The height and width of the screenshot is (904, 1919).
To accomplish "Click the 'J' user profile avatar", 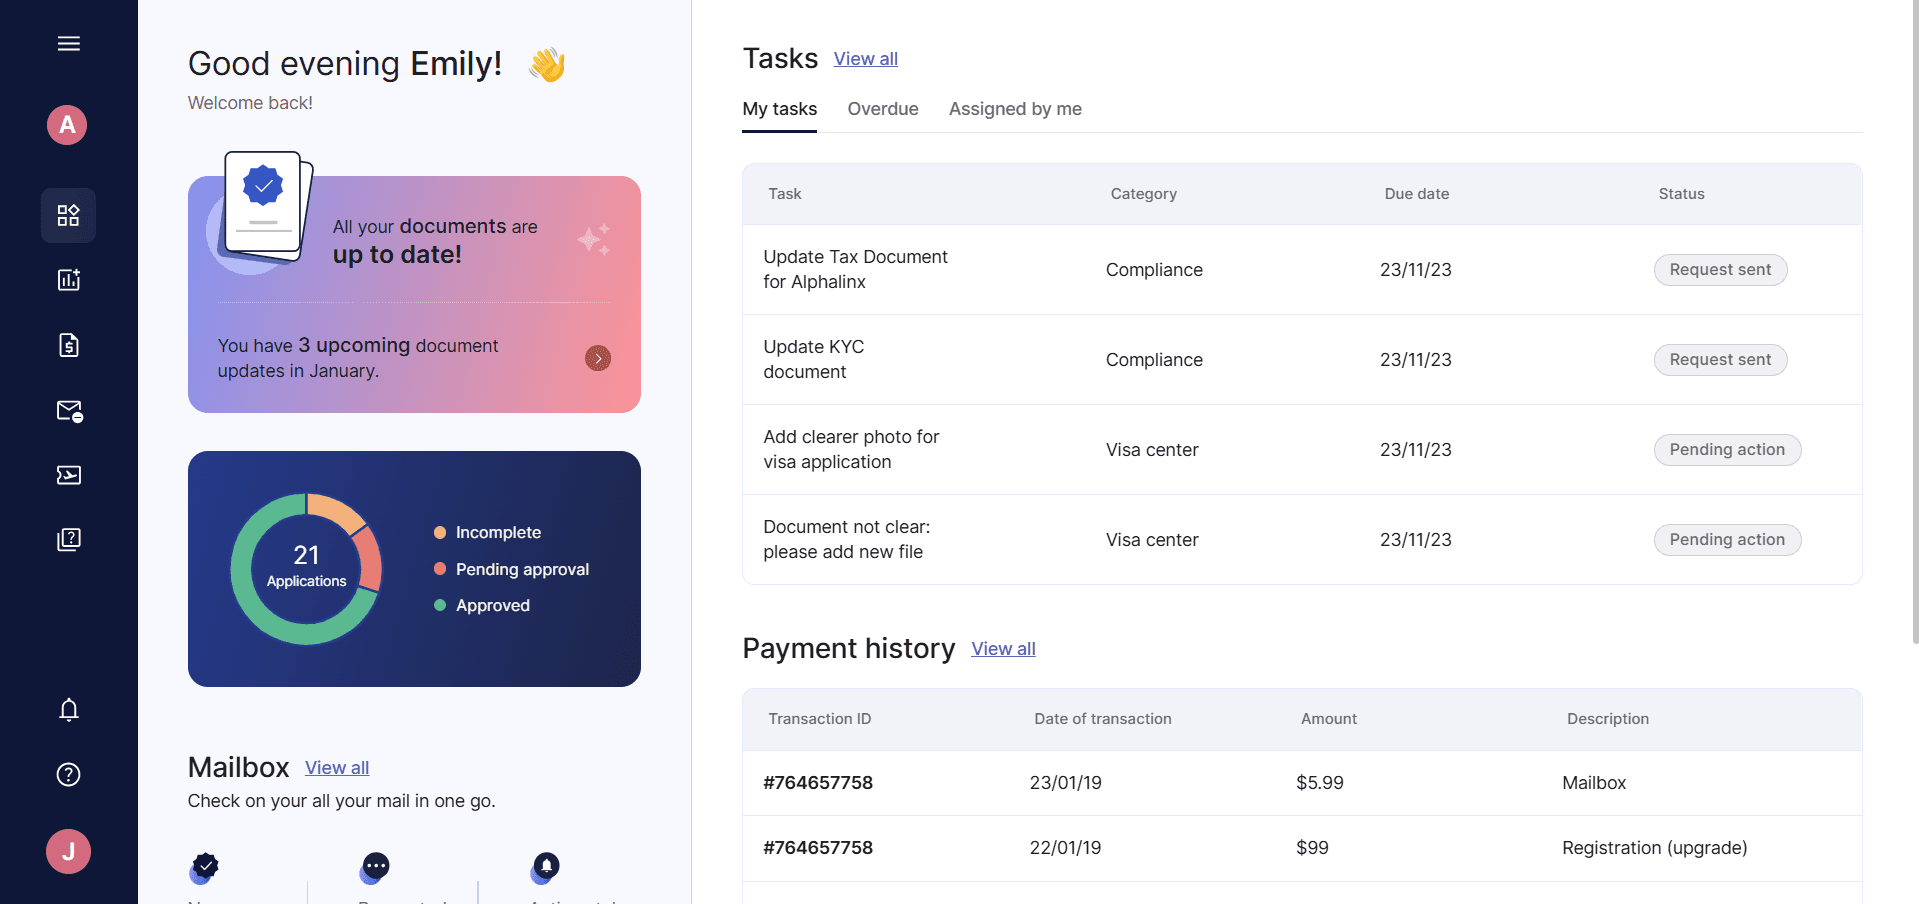I will click(68, 852).
